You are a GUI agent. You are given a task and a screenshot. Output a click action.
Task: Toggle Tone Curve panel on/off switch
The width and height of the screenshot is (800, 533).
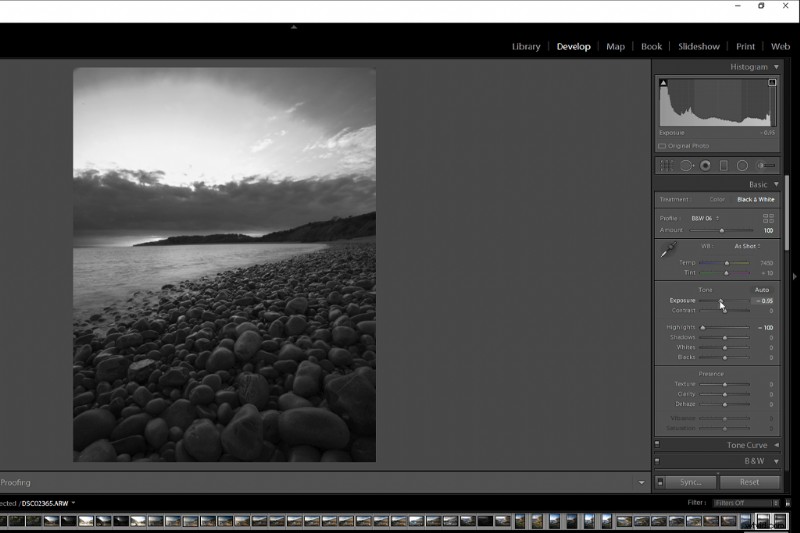pyautogui.click(x=657, y=445)
